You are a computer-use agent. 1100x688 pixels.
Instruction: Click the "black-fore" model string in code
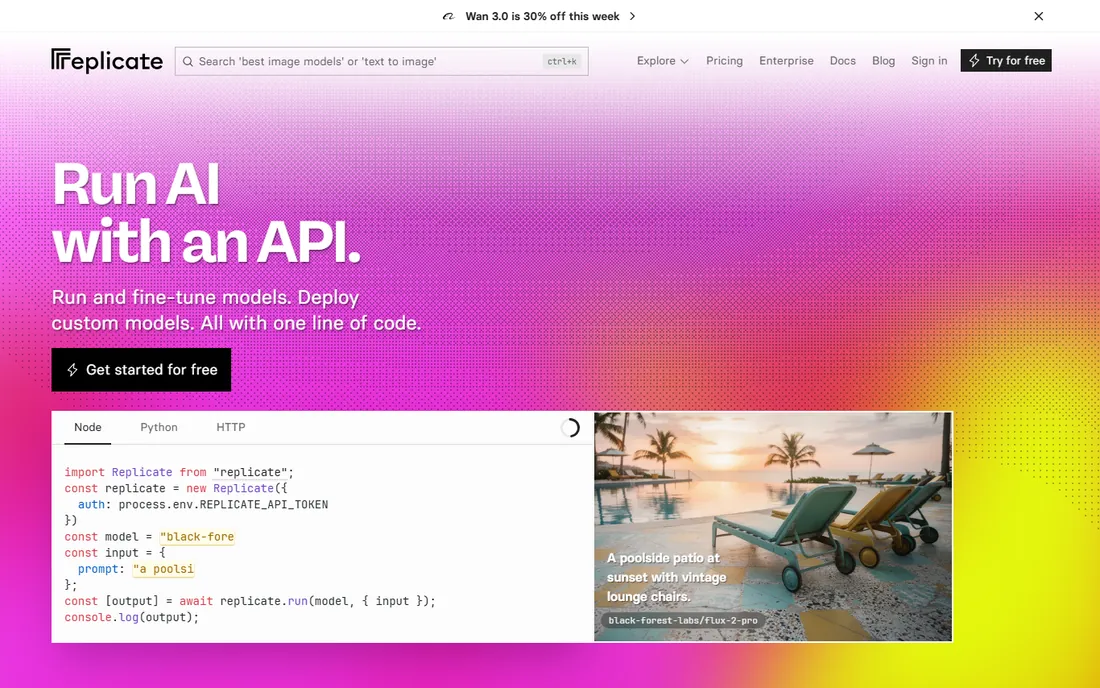coord(196,537)
